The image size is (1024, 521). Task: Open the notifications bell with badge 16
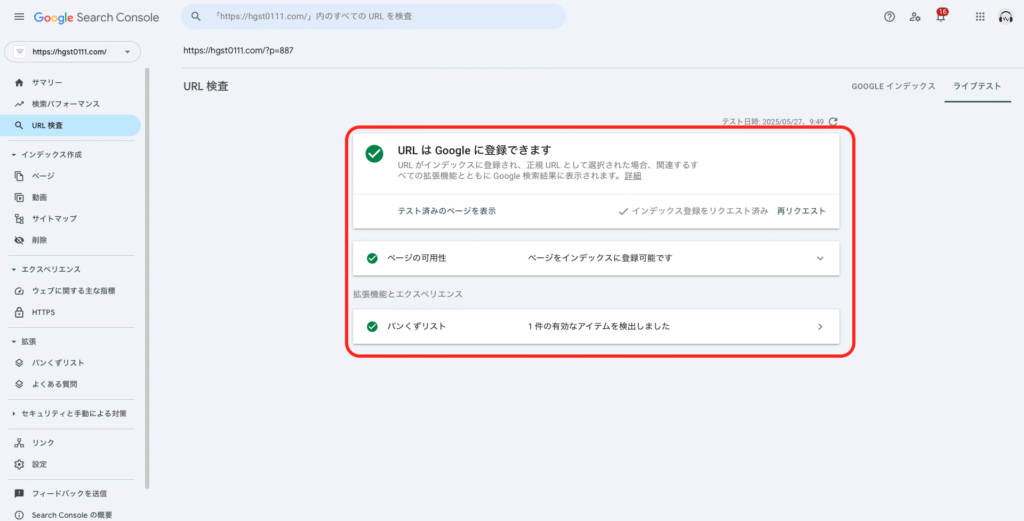(x=941, y=16)
